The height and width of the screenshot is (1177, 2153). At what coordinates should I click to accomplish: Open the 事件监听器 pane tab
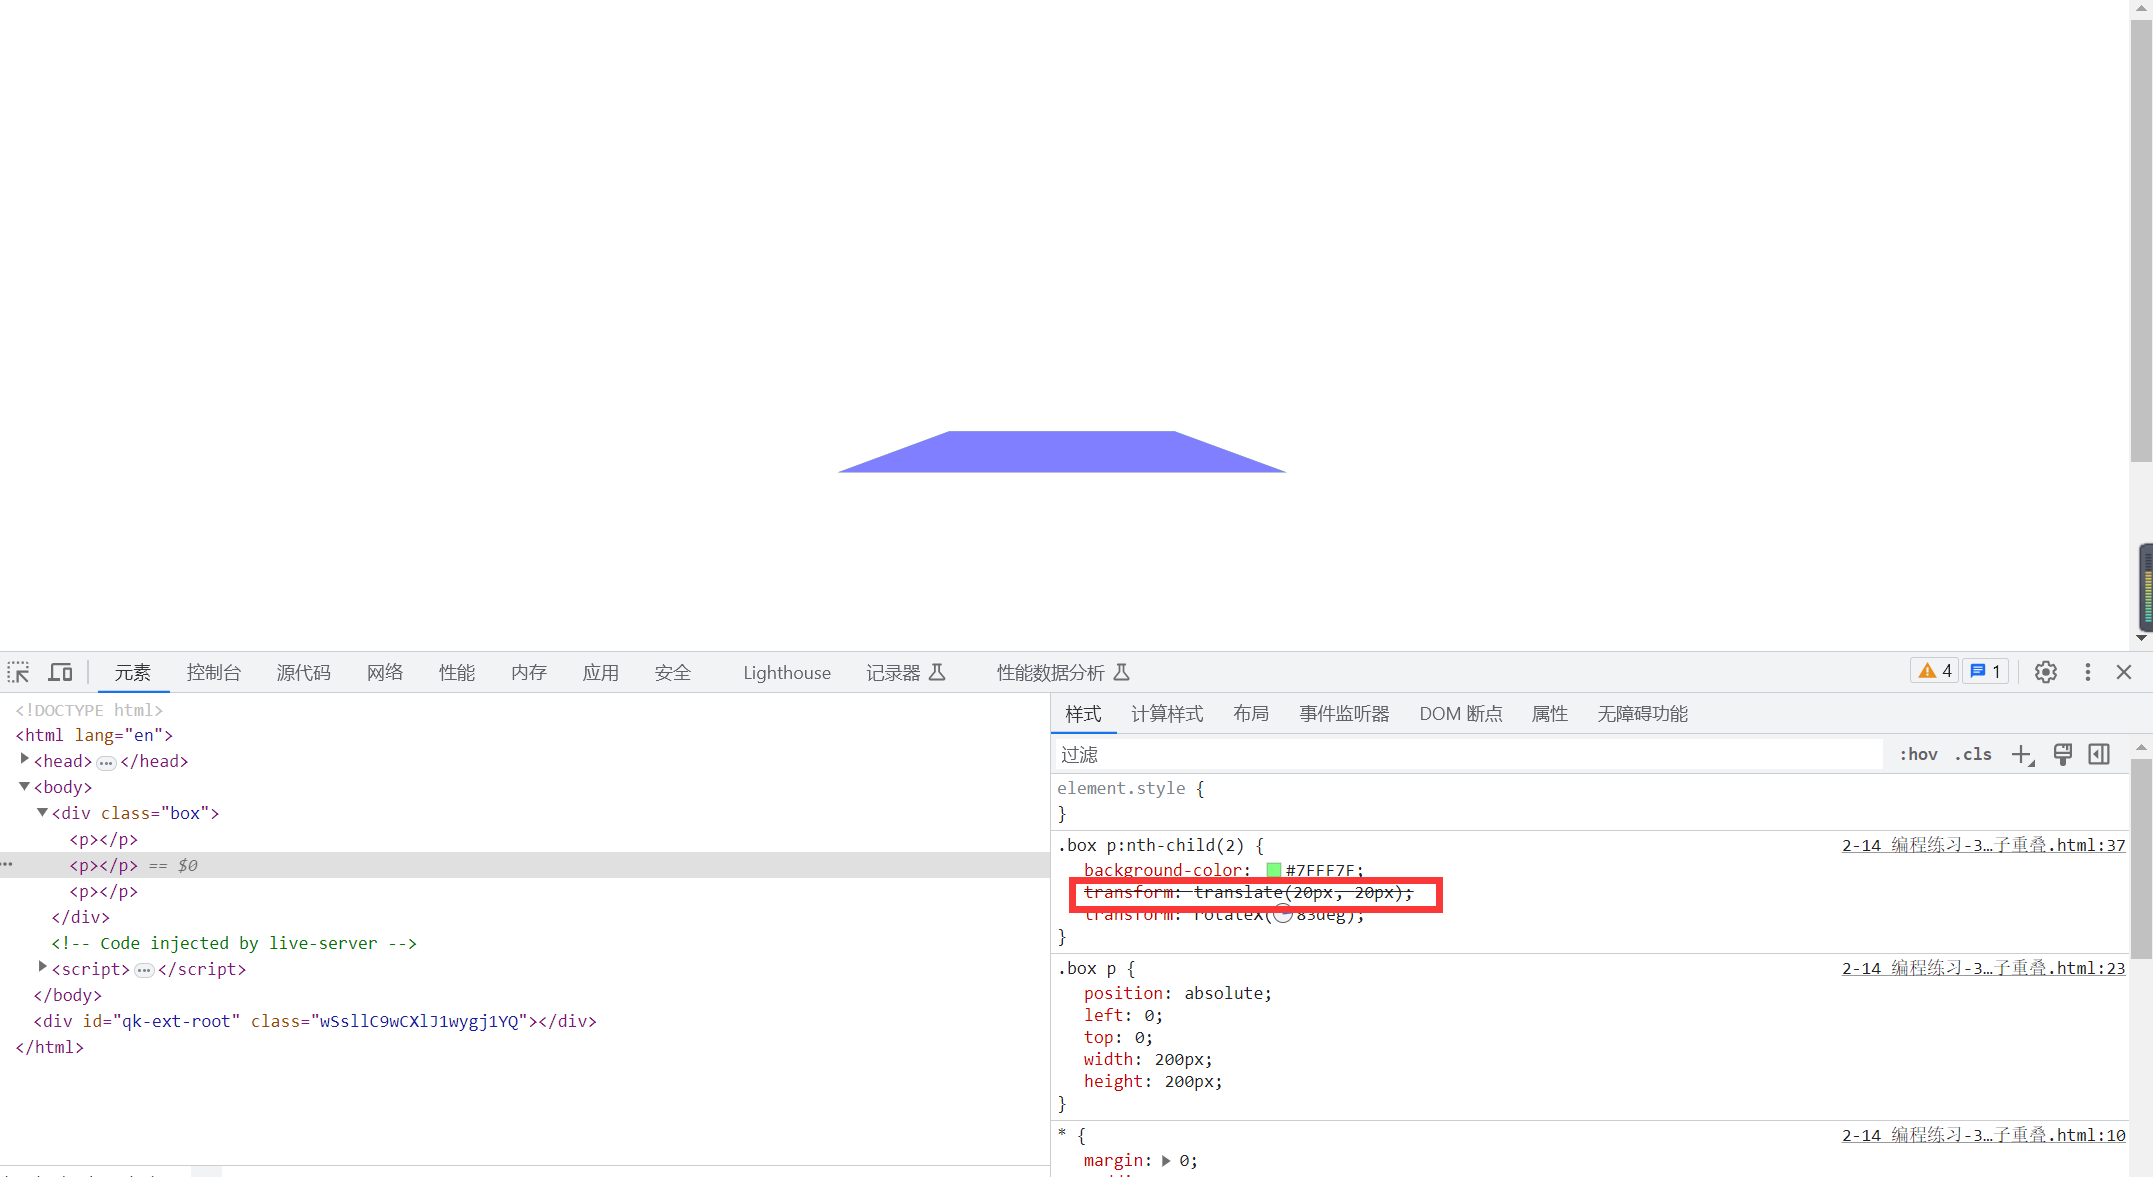(x=1344, y=713)
